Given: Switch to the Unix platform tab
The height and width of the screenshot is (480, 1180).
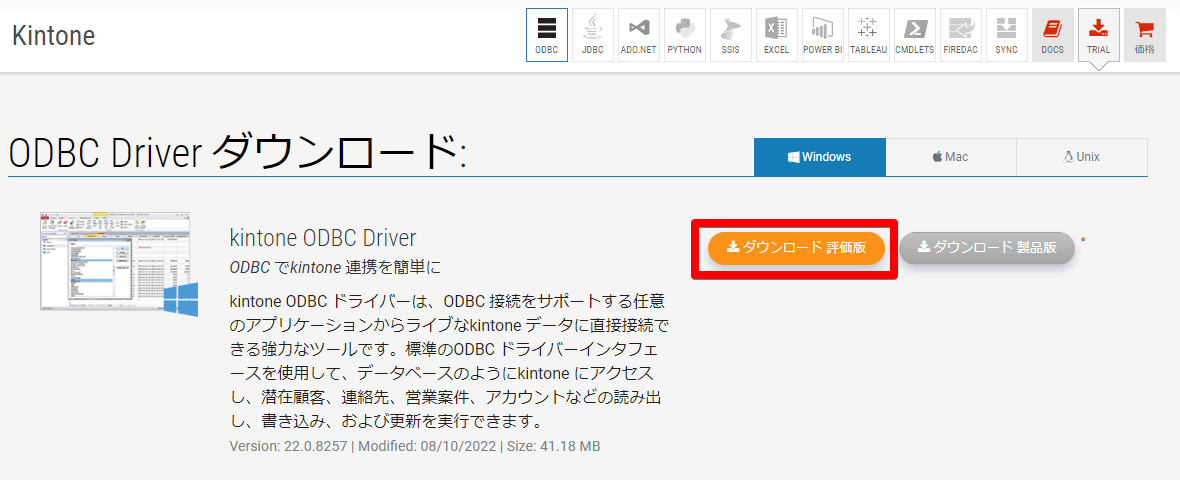Looking at the screenshot, I should [1081, 157].
